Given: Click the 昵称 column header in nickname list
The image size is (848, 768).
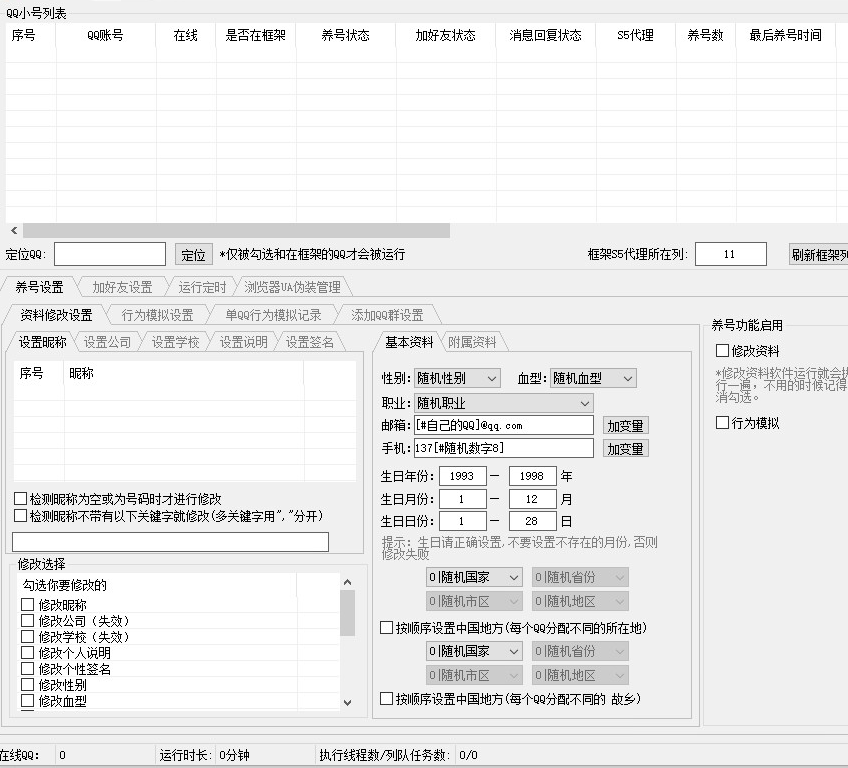Looking at the screenshot, I should coord(184,373).
